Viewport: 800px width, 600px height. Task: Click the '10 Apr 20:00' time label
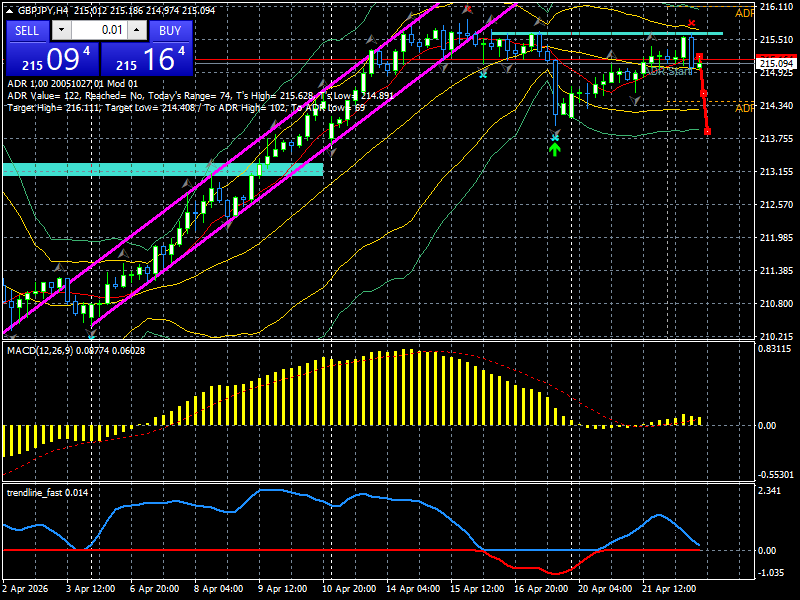coord(349,588)
